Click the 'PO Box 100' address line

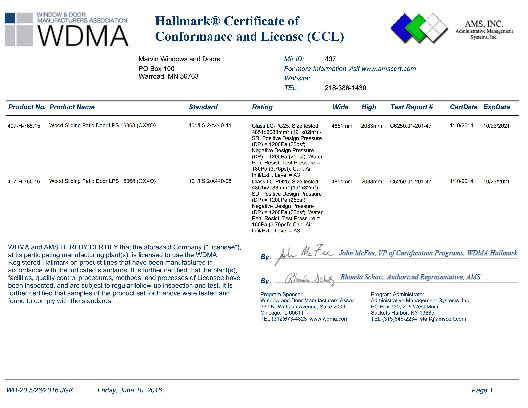[x=156, y=68]
